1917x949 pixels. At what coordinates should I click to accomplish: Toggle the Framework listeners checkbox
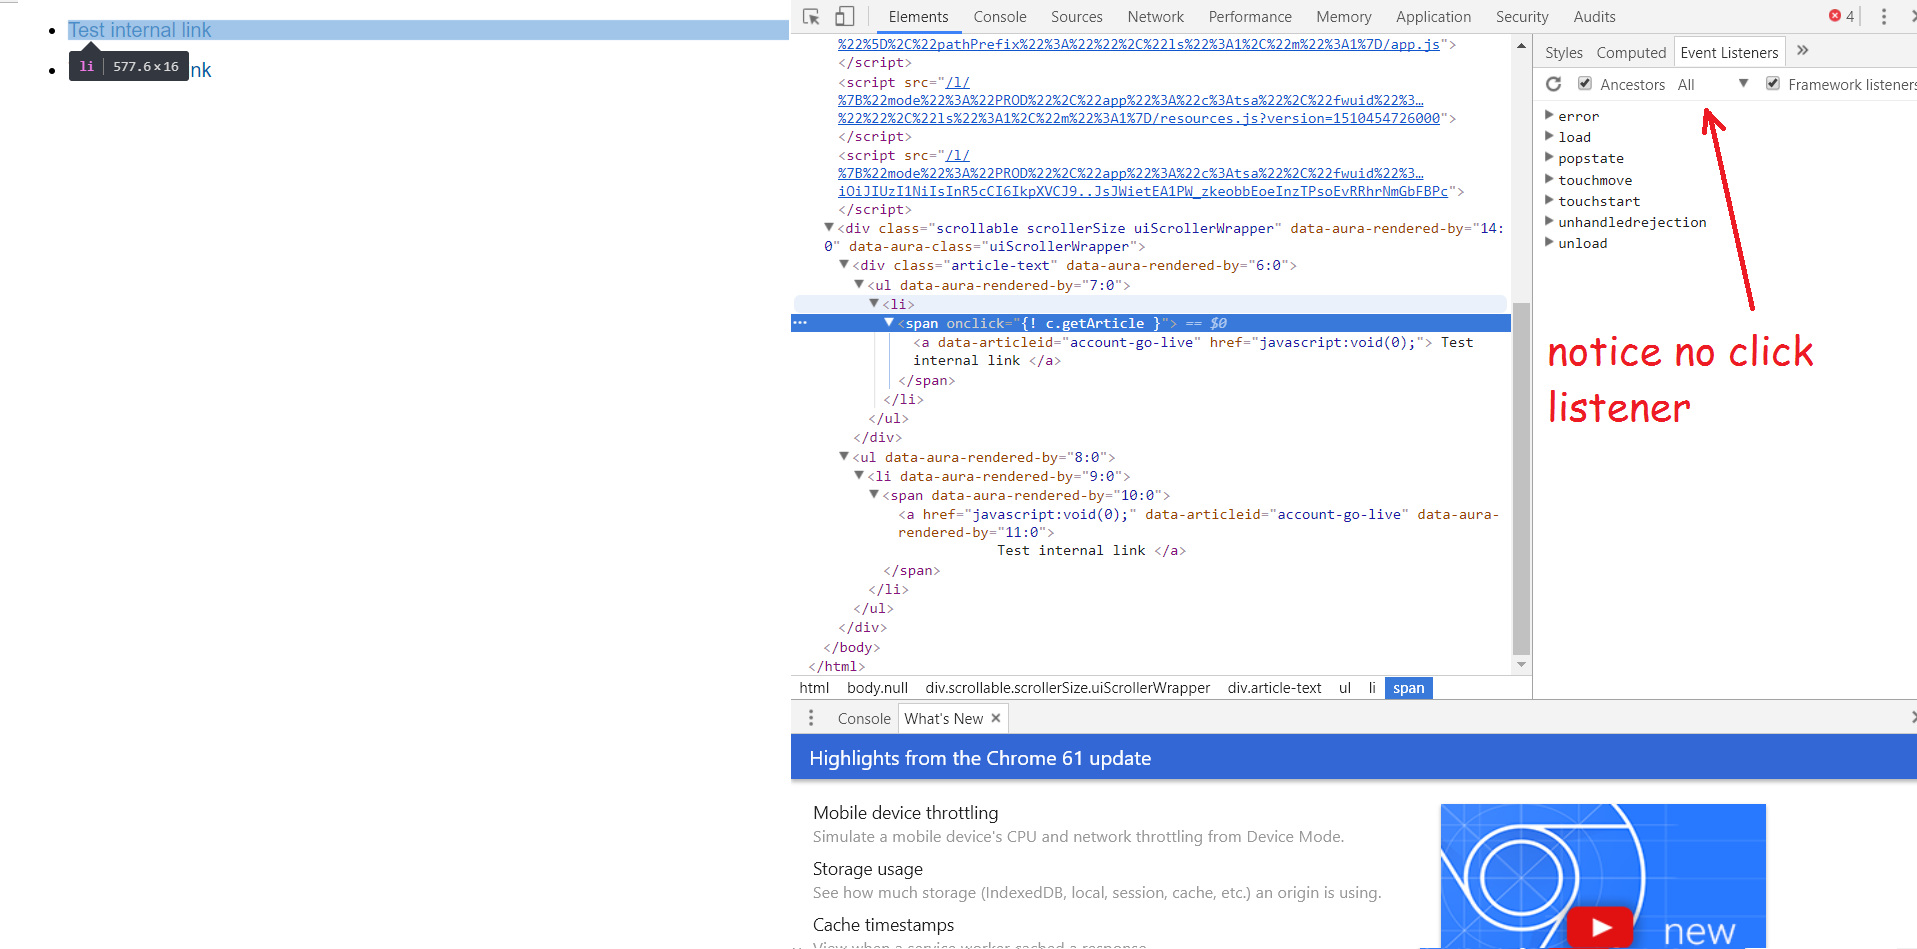click(x=1773, y=83)
